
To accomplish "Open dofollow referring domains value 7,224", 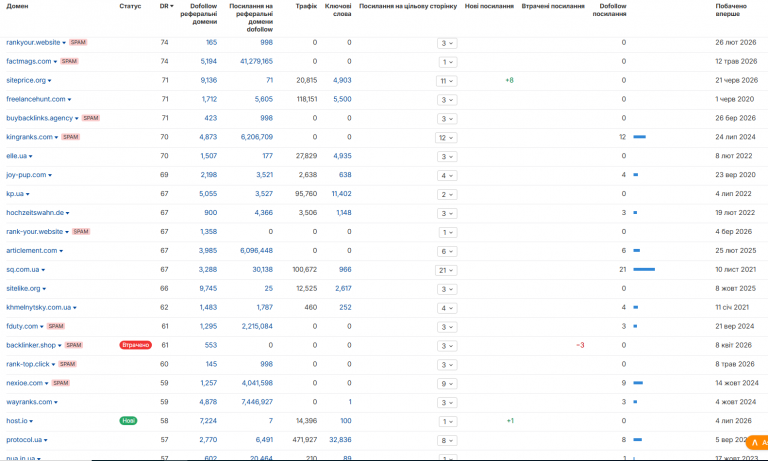I will pyautogui.click(x=208, y=421).
